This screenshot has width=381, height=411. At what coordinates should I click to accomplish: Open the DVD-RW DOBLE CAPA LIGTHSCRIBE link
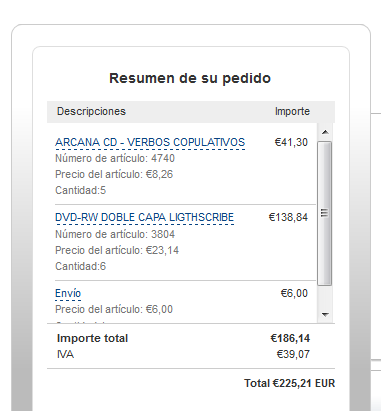144,217
